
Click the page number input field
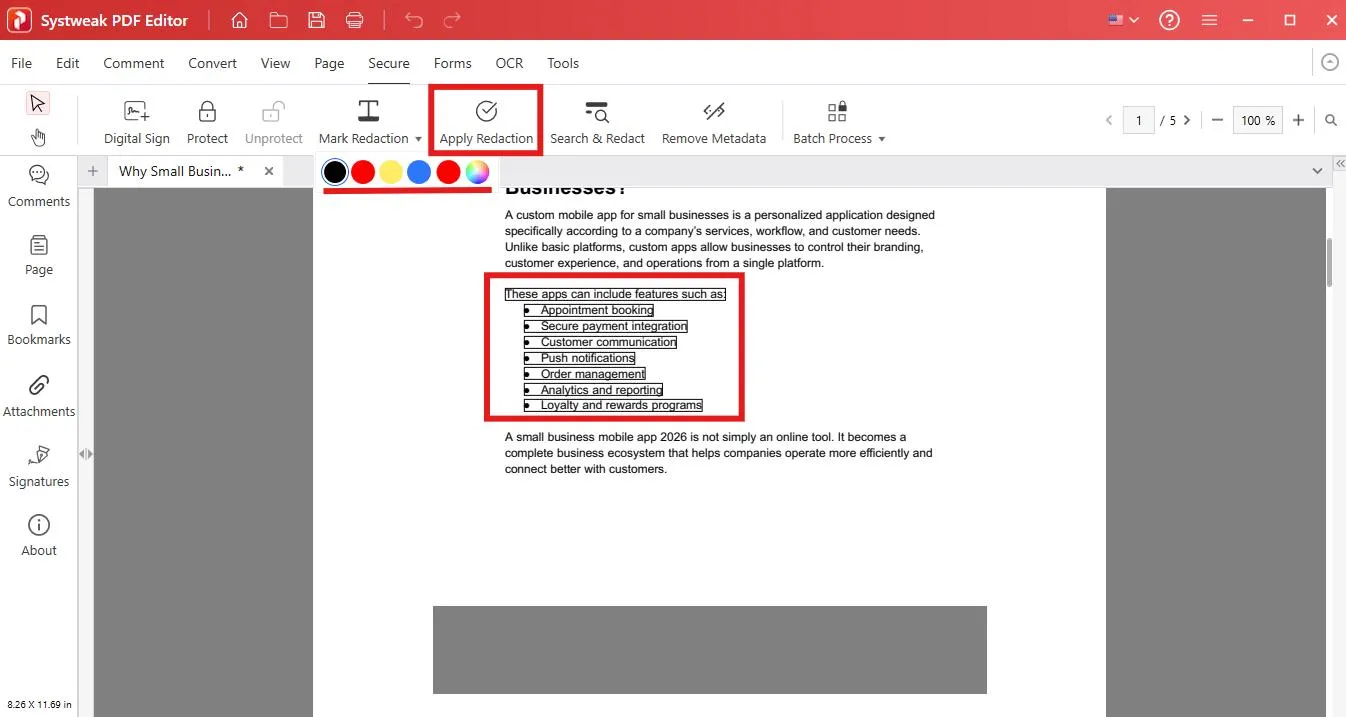1138,120
